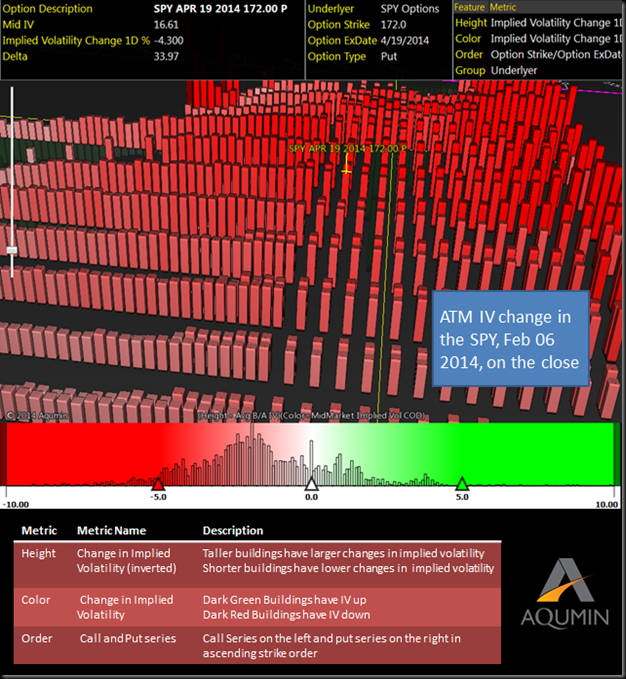
Task: Click the Aqumin logo
Action: point(565,594)
